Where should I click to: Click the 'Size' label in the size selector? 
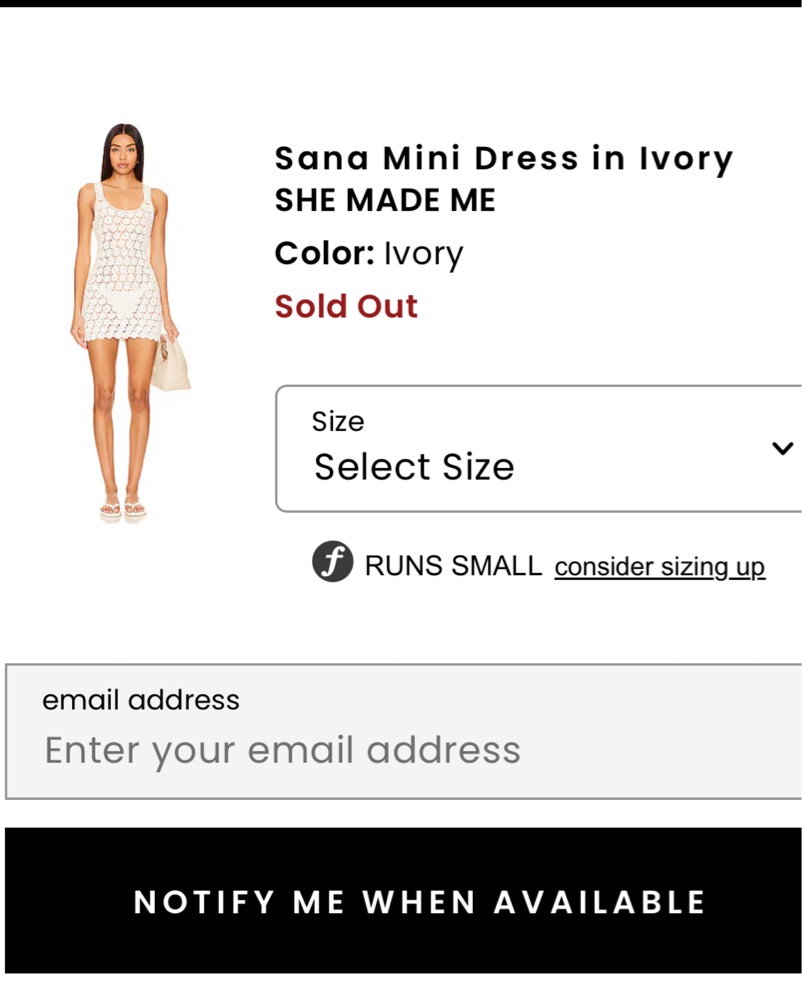(338, 422)
